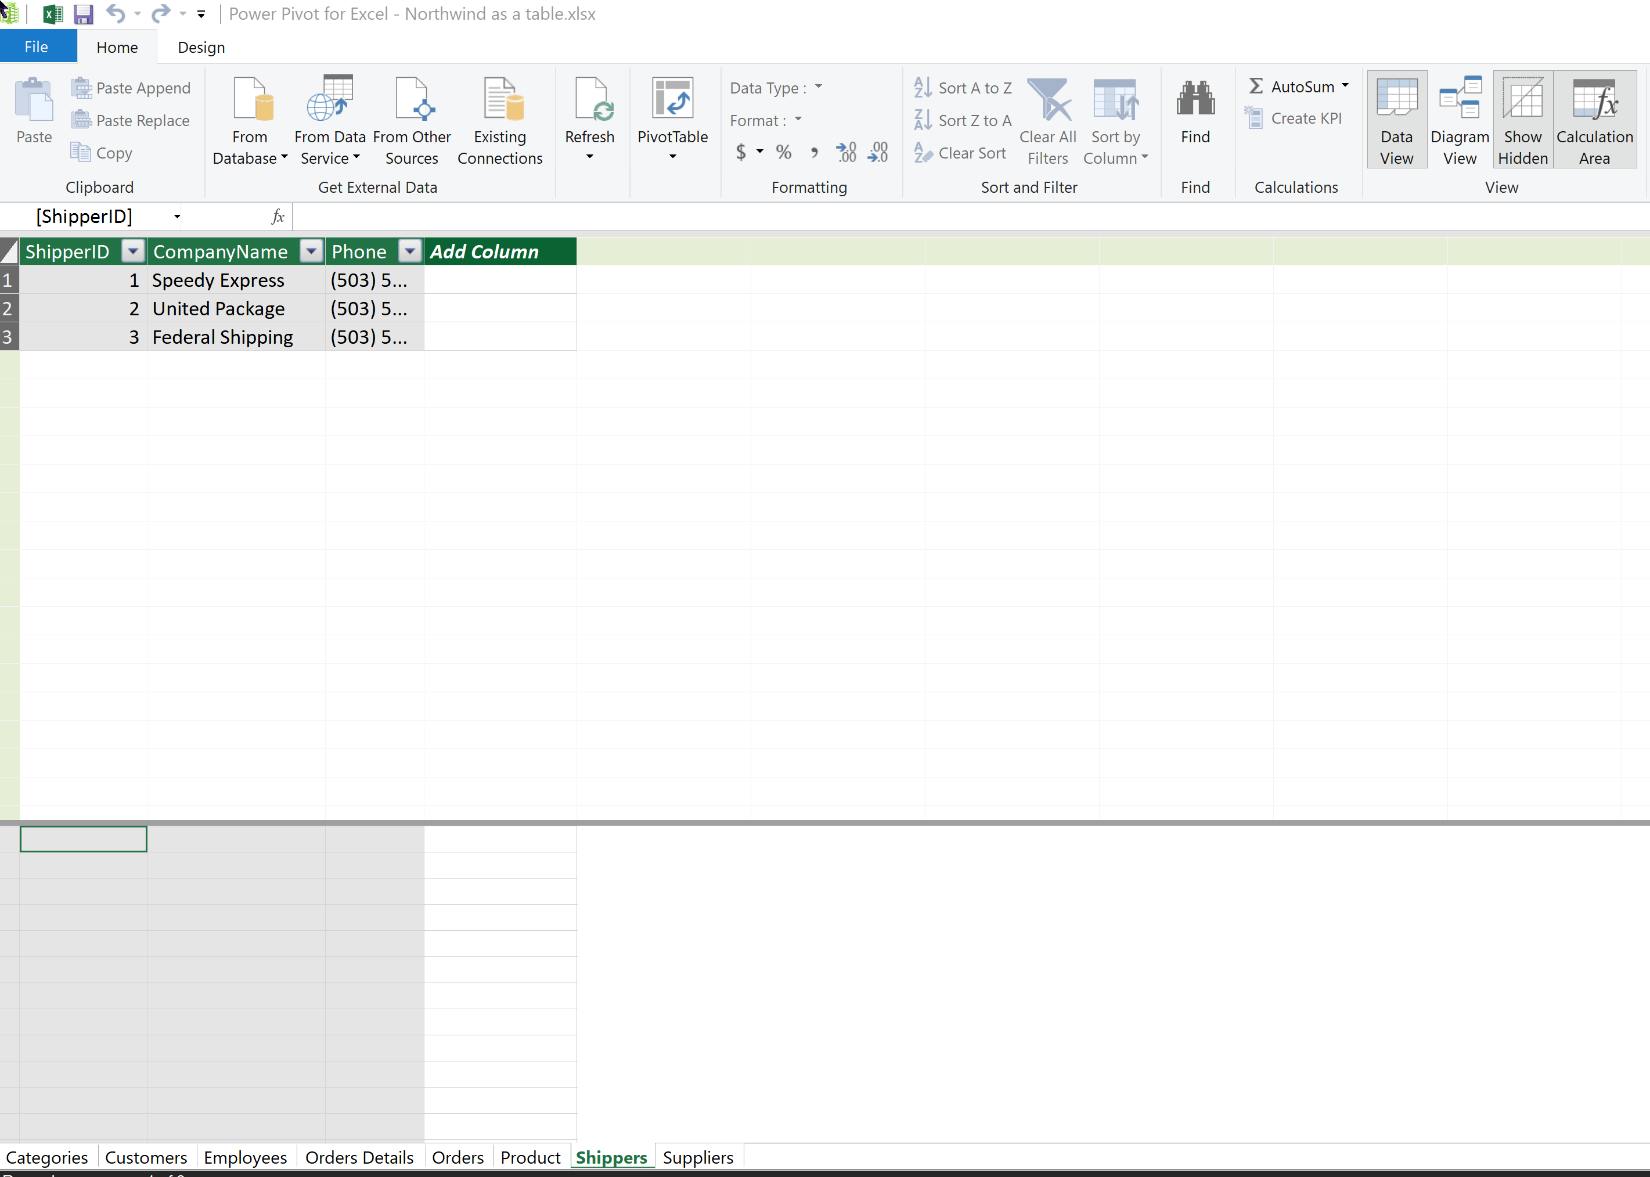Select the United Package cell
Viewport: 1650px width, 1177px height.
tap(236, 308)
